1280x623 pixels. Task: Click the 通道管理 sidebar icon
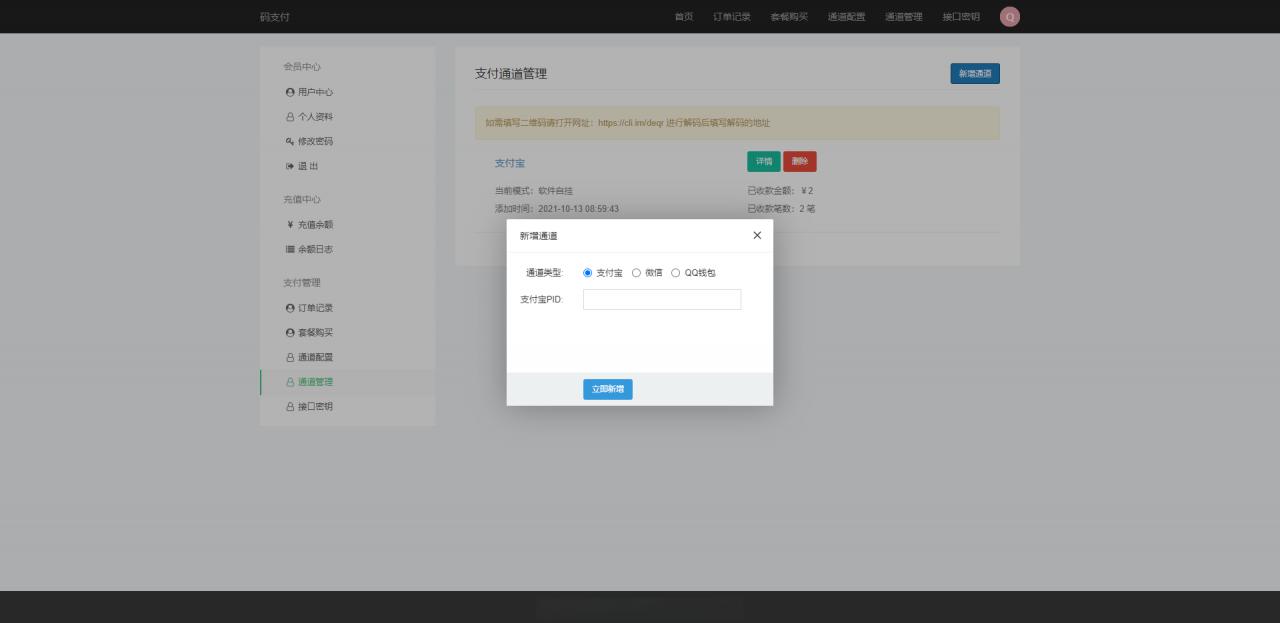pyautogui.click(x=290, y=382)
